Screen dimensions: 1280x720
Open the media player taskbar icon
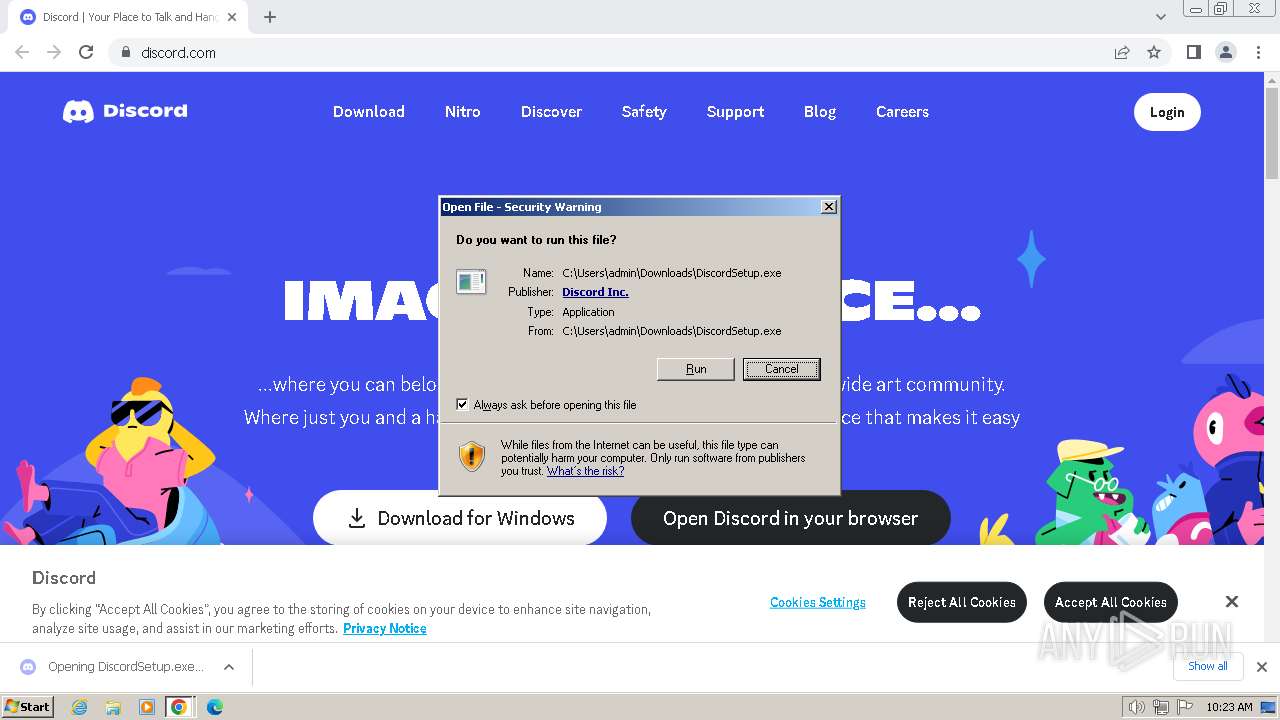(146, 707)
